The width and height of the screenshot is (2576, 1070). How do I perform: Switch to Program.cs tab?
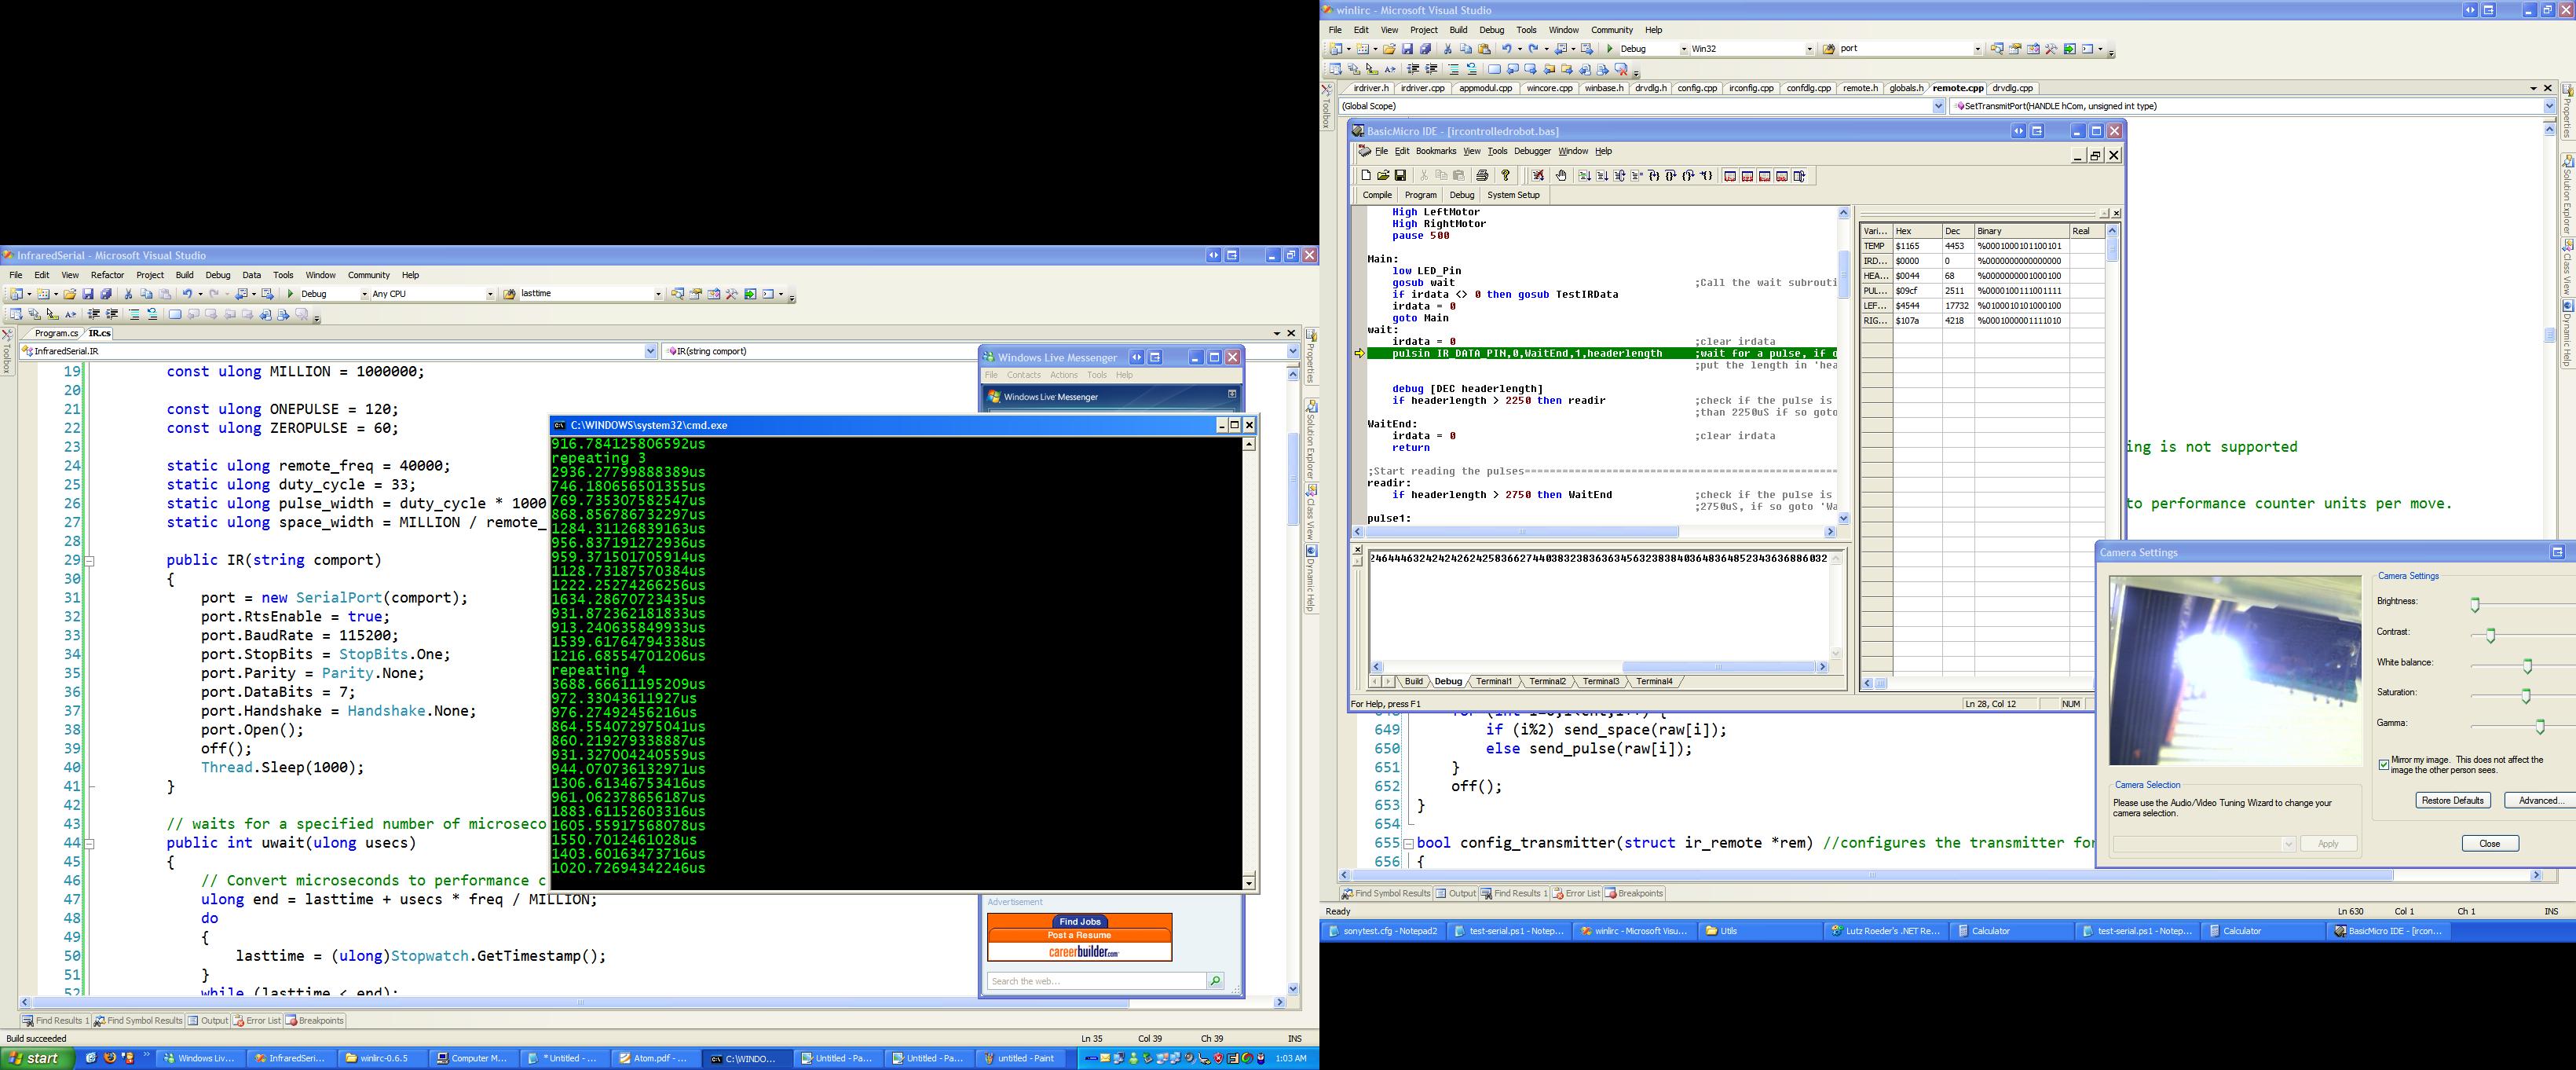tap(56, 333)
